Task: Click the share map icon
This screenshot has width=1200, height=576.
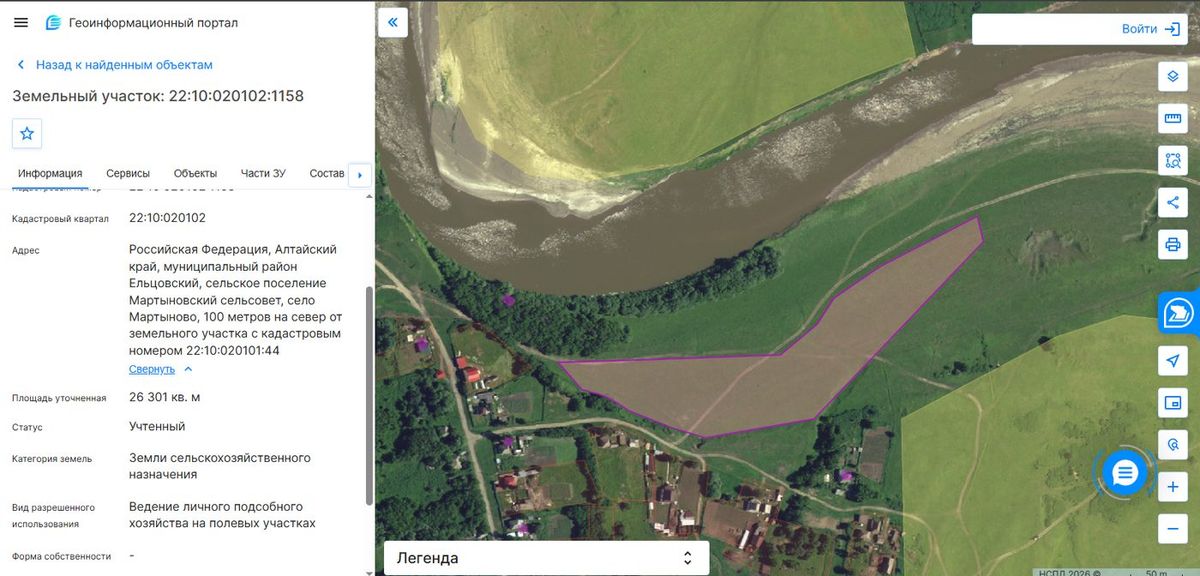Action: (1173, 203)
